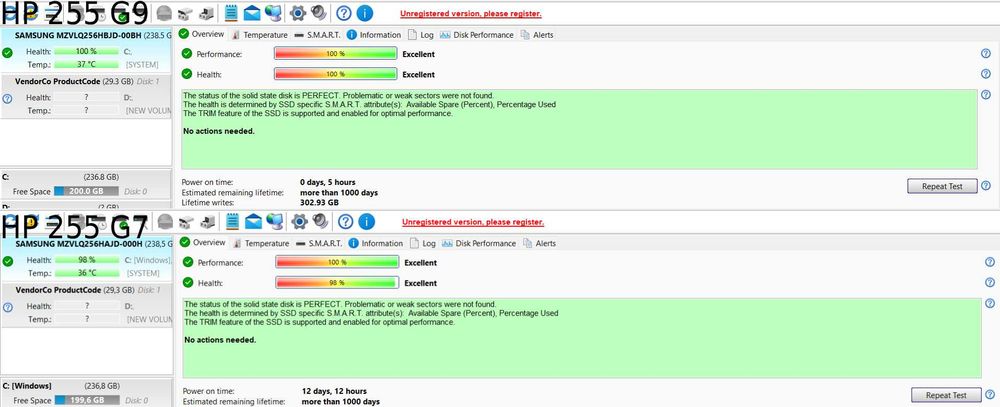Screen dimensions: 1000x407
Task: Click the e-mail envelope icon in lower toolbar
Action: point(253,221)
